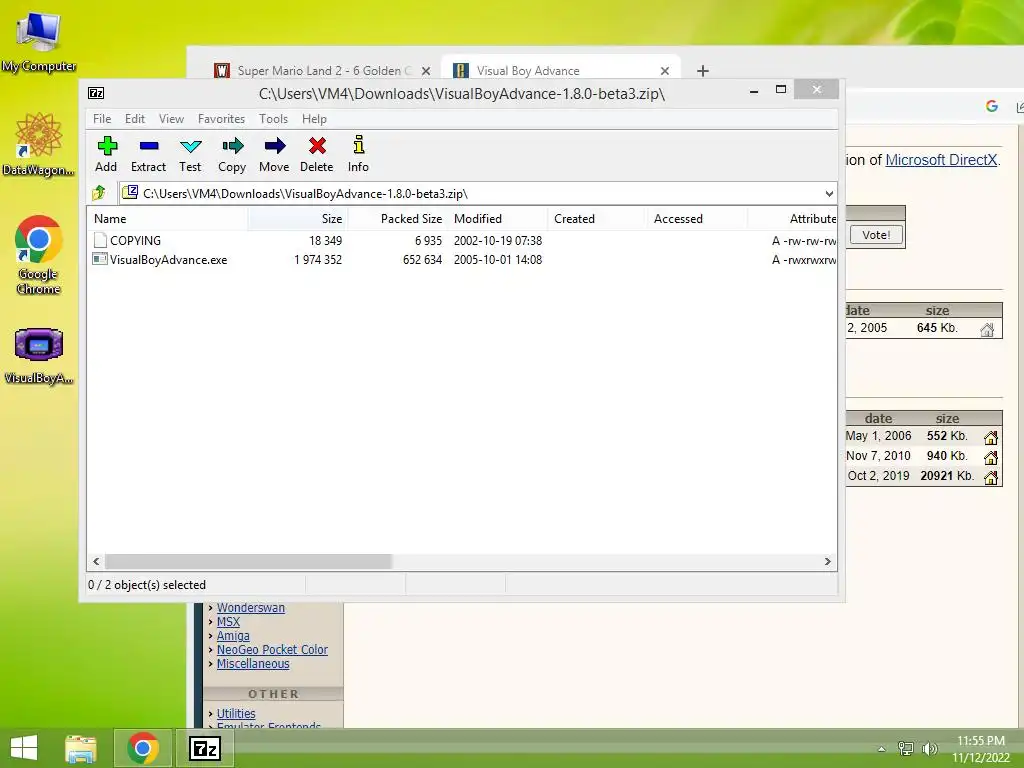Click the right scroll arrow of file list

coord(827,562)
